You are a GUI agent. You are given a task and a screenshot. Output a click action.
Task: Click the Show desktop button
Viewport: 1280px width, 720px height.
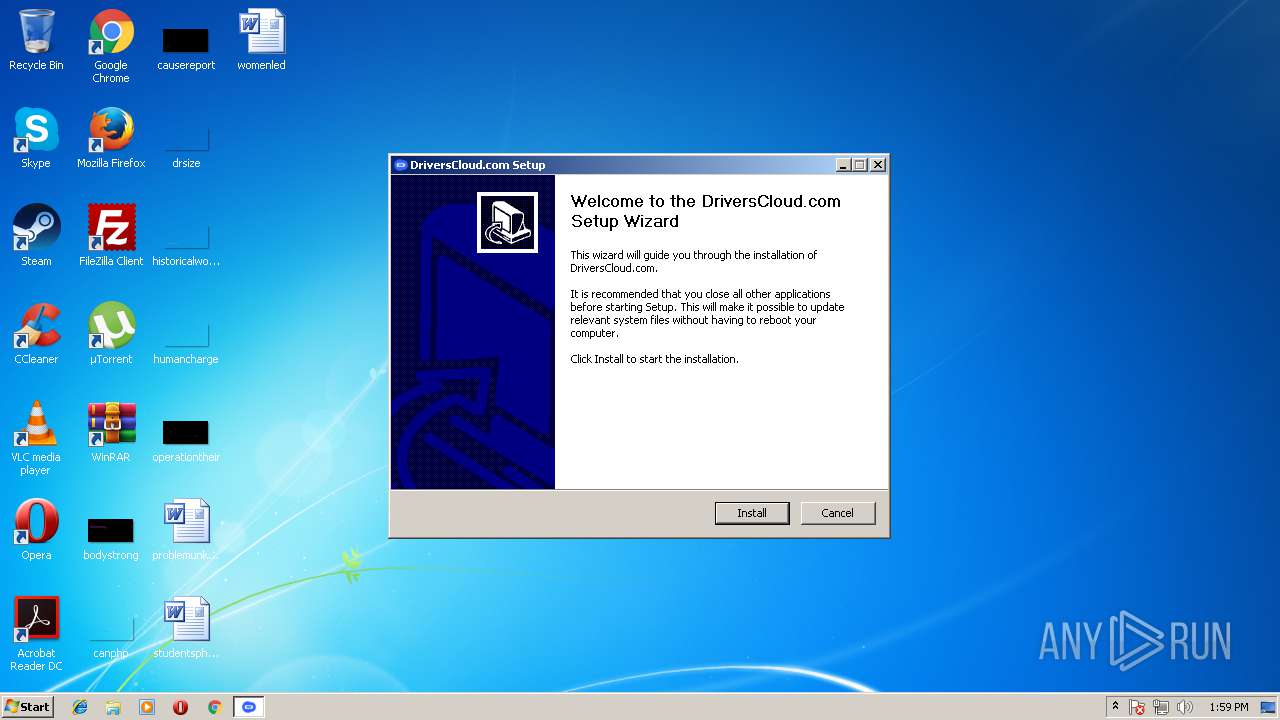[1269, 707]
